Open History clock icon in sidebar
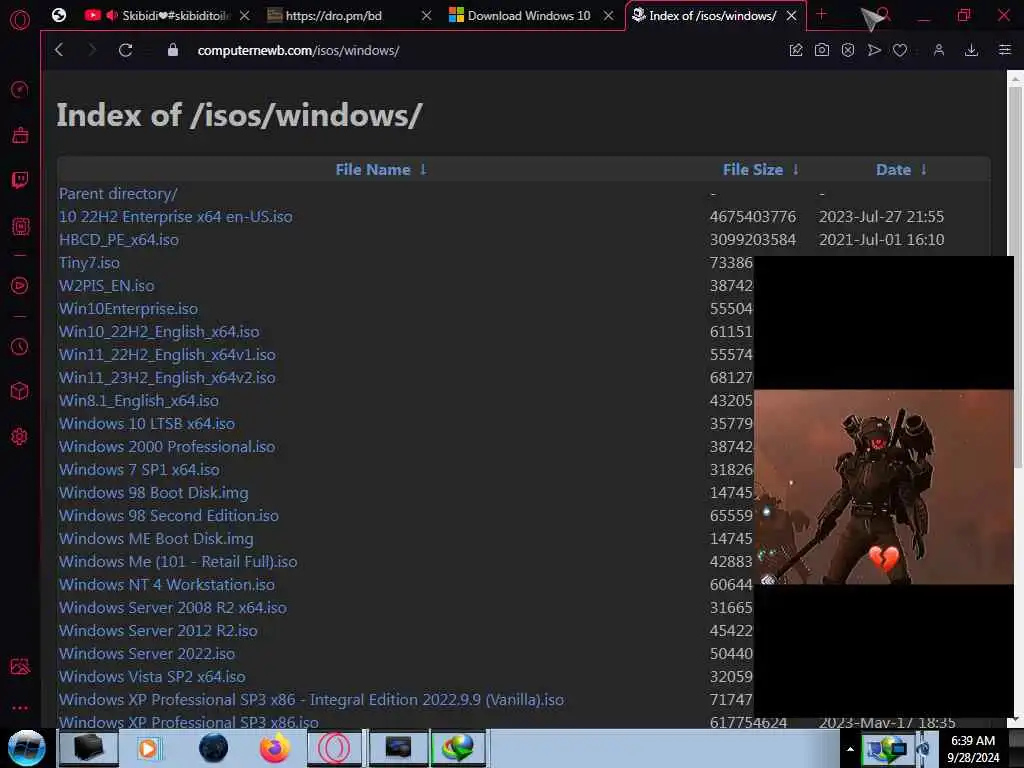 [x=20, y=346]
